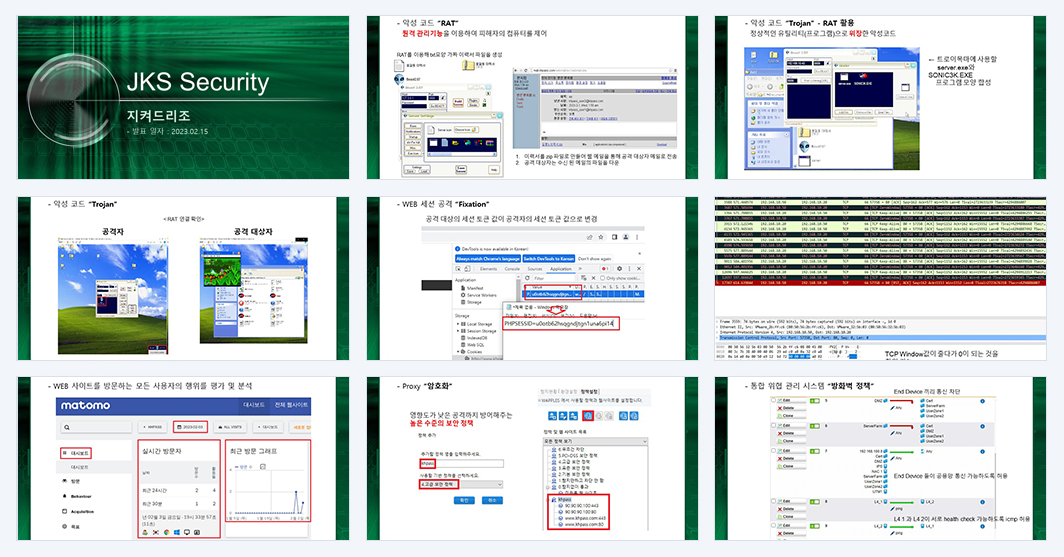Click the 최근 24시간 row in 실시간 방문자
Screen dimensions: 1064x557
click(179, 490)
